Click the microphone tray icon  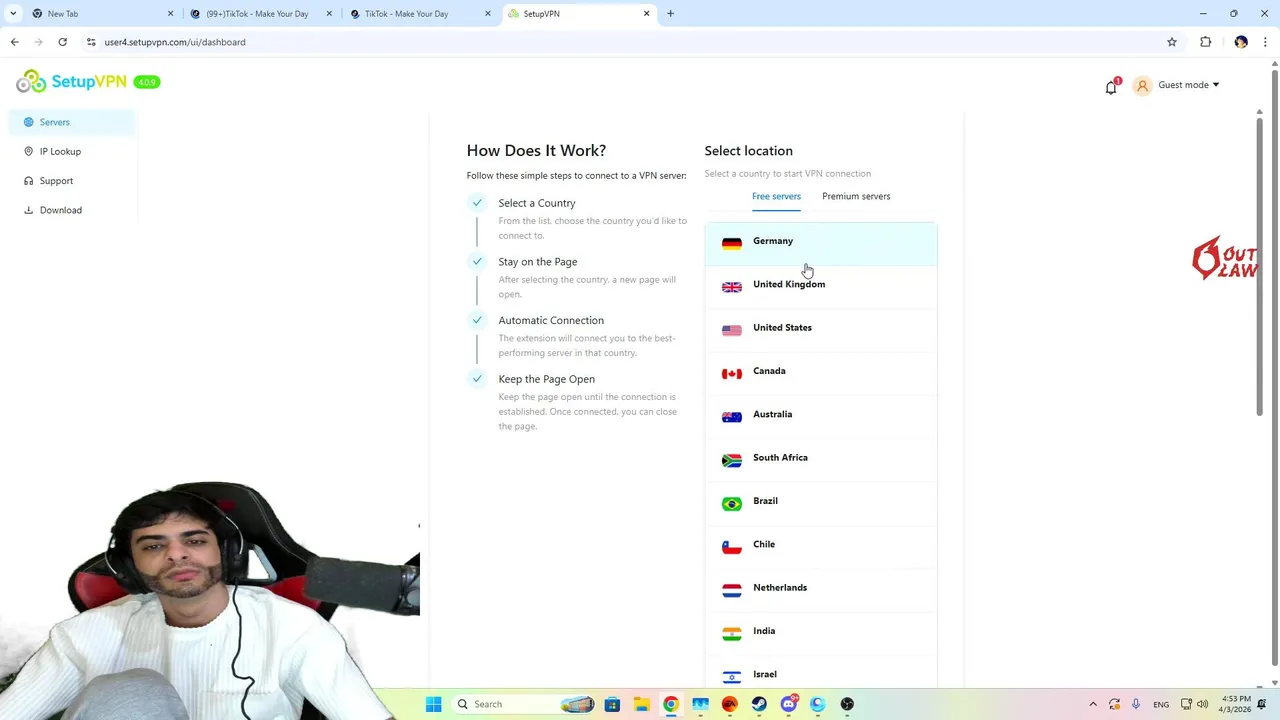(1135, 705)
